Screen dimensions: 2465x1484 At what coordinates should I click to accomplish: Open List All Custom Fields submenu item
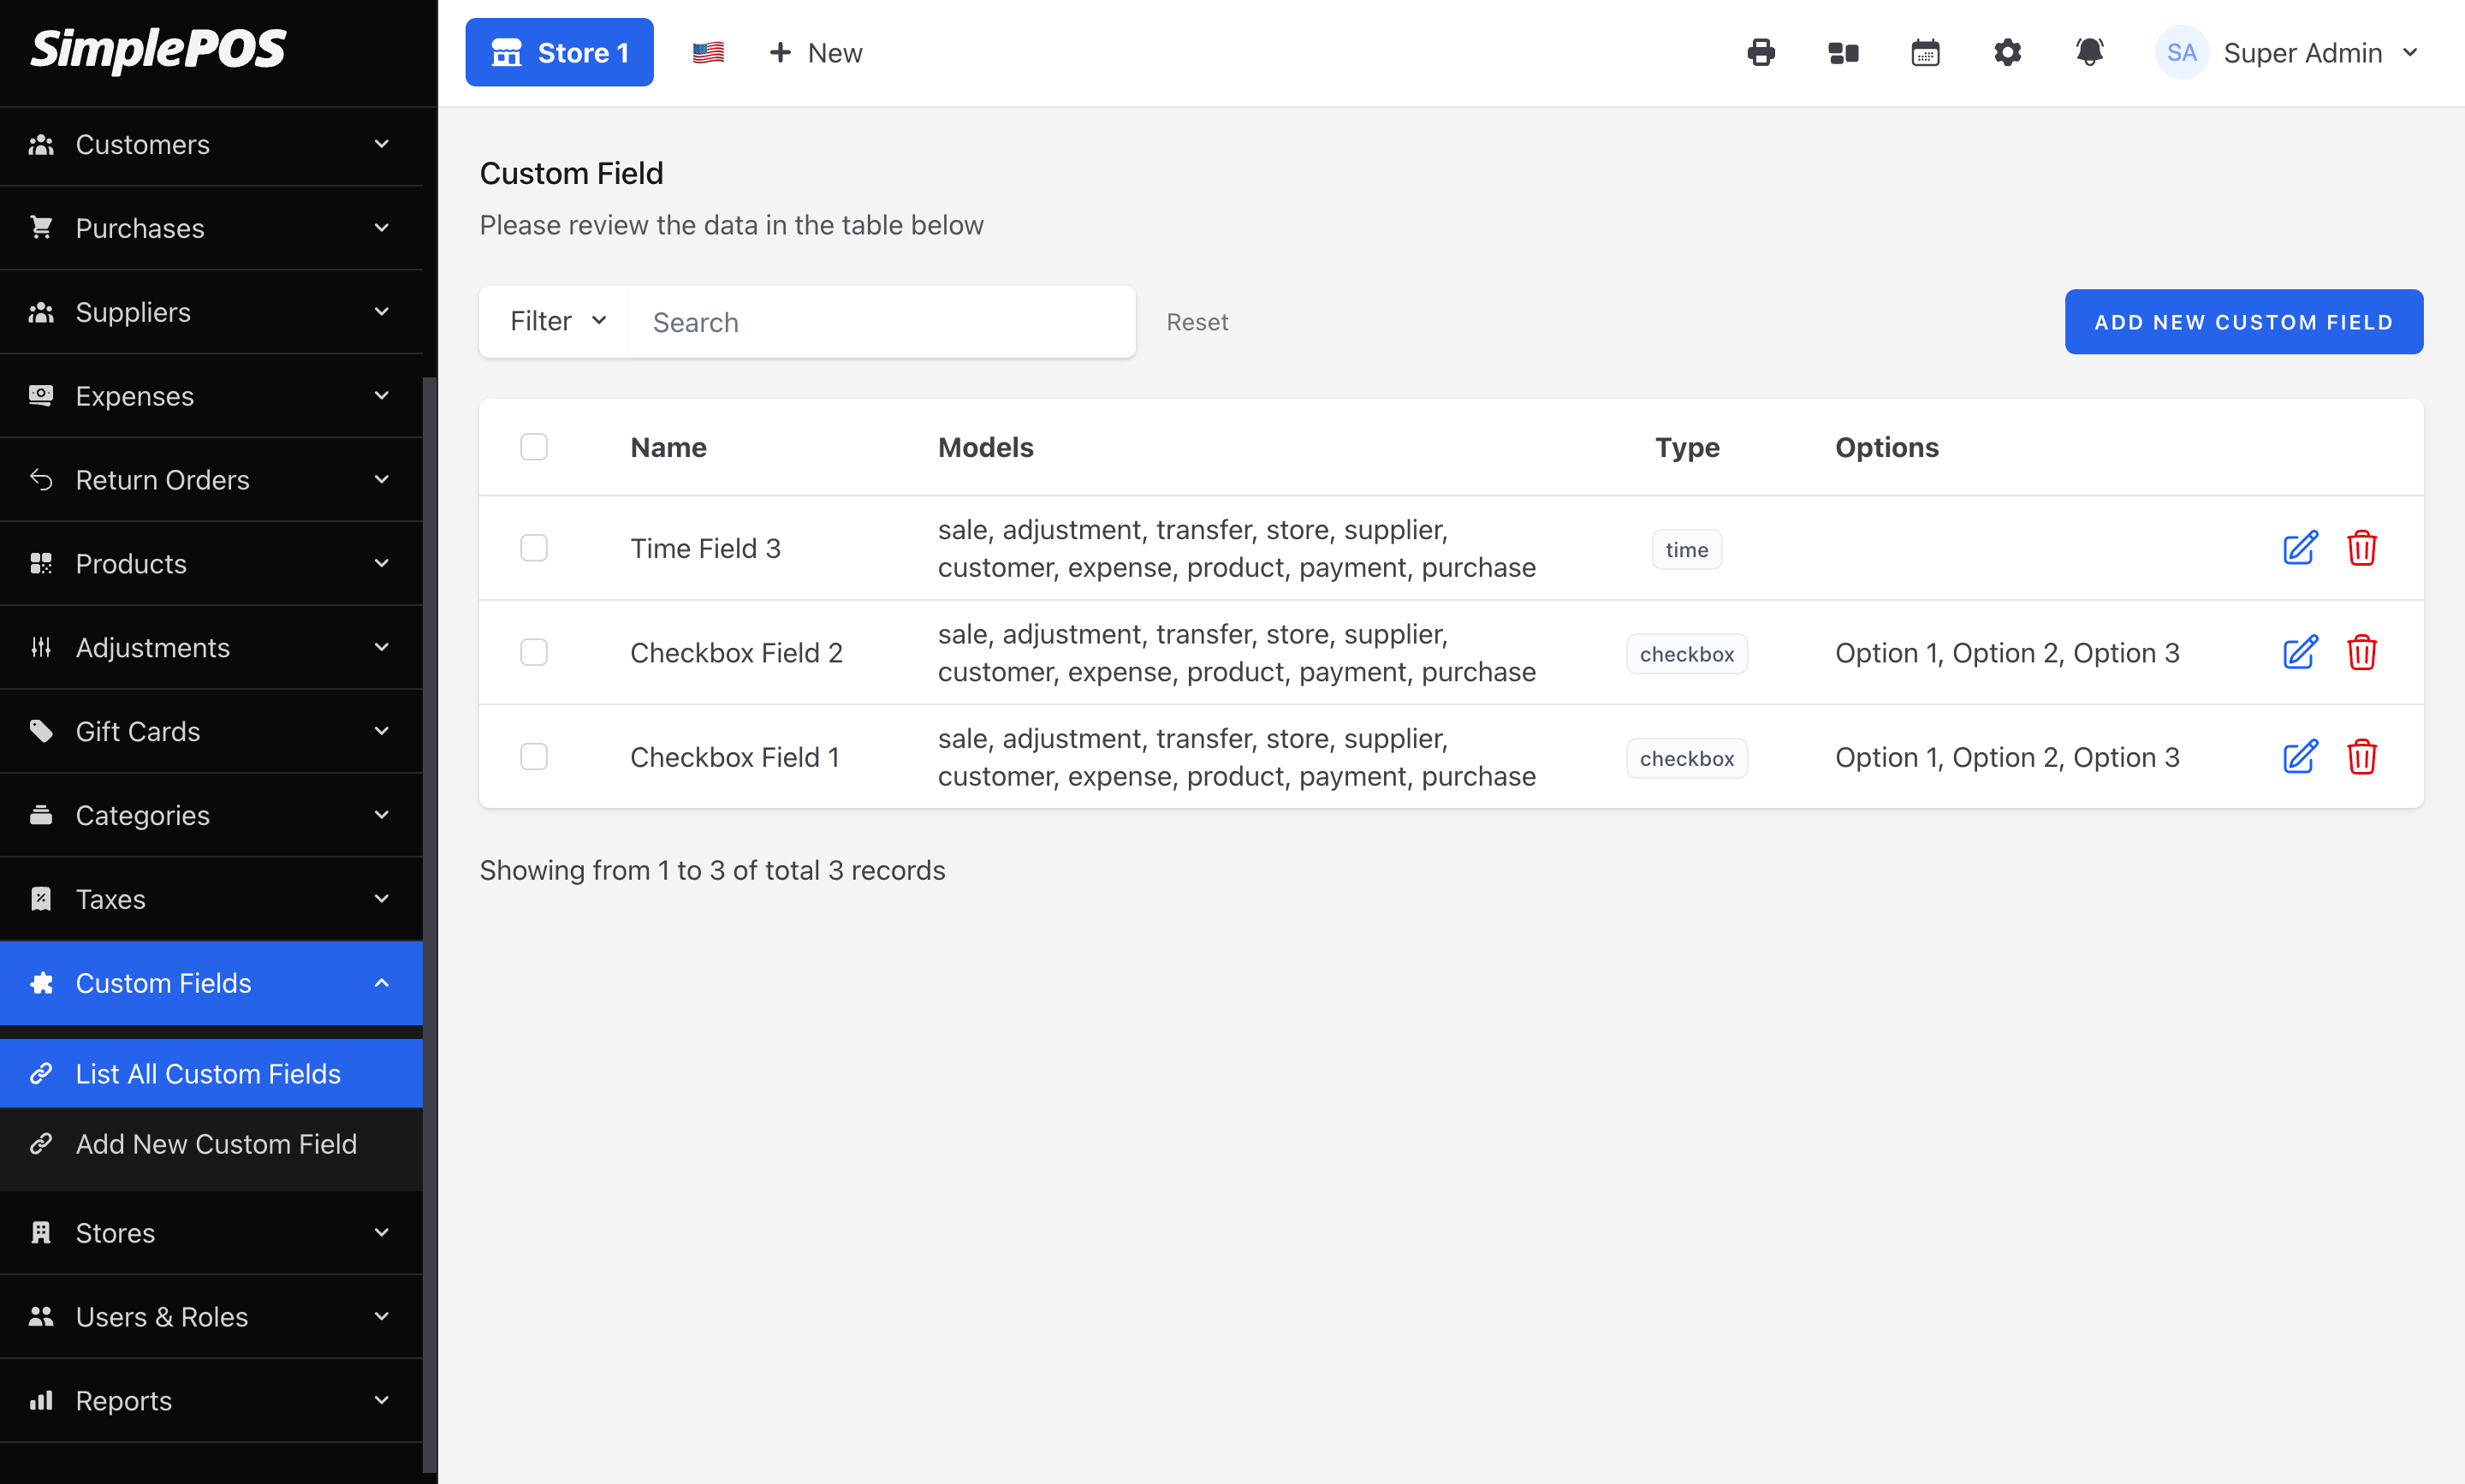coord(211,1073)
